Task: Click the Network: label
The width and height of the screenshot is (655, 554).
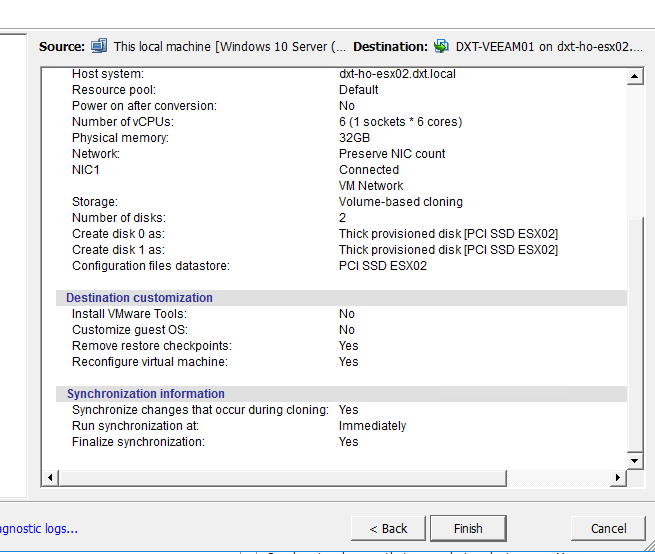Action: (96, 154)
